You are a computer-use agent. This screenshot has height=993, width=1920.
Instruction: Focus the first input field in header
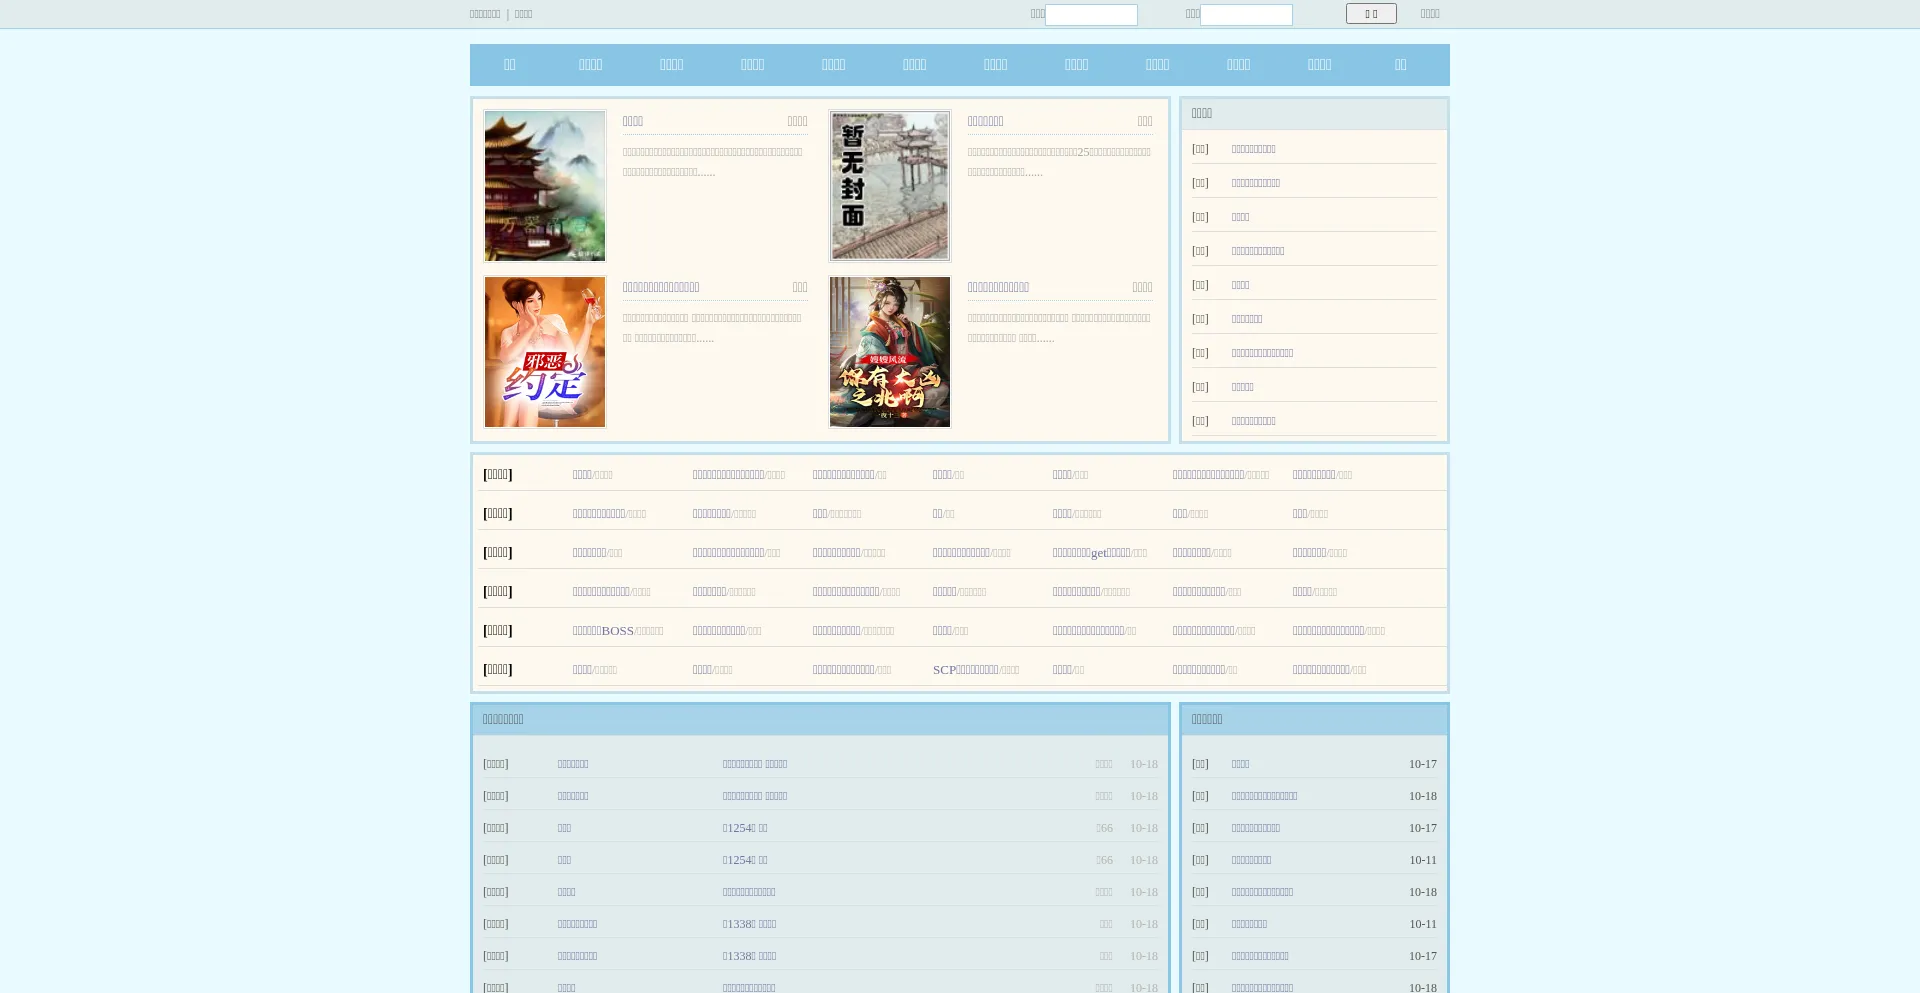click(x=1091, y=15)
